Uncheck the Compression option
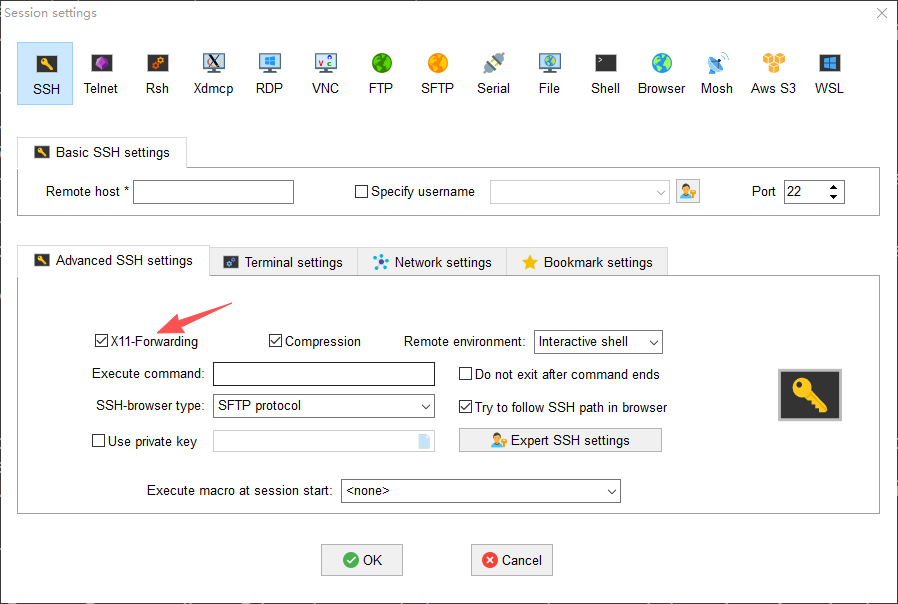 275,341
